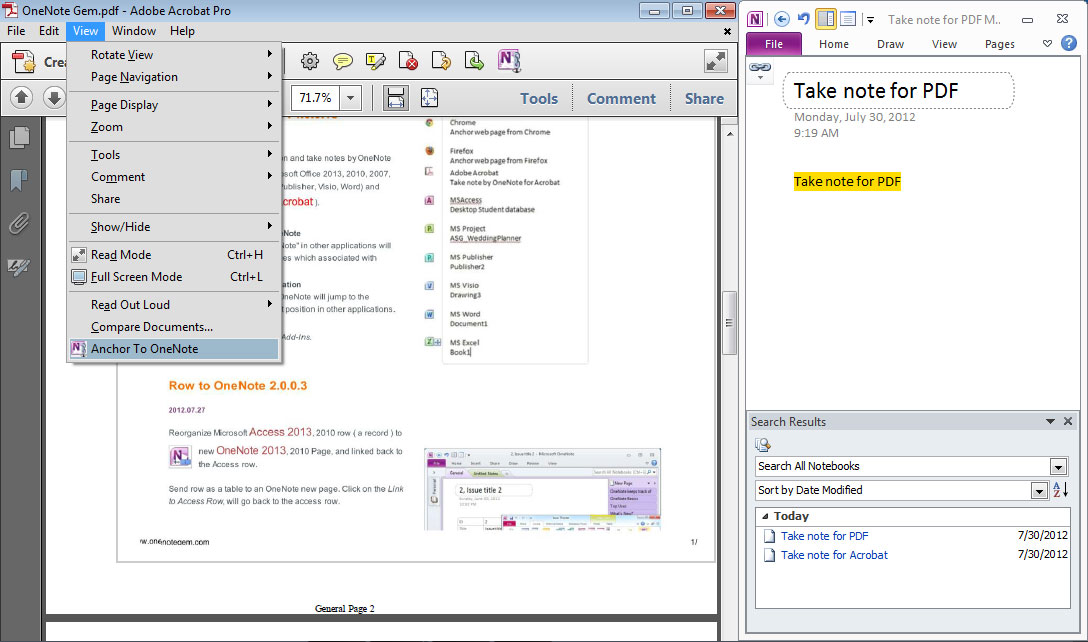Open the settings gear icon in Acrobat toolbar
1088x642 pixels.
pyautogui.click(x=309, y=61)
